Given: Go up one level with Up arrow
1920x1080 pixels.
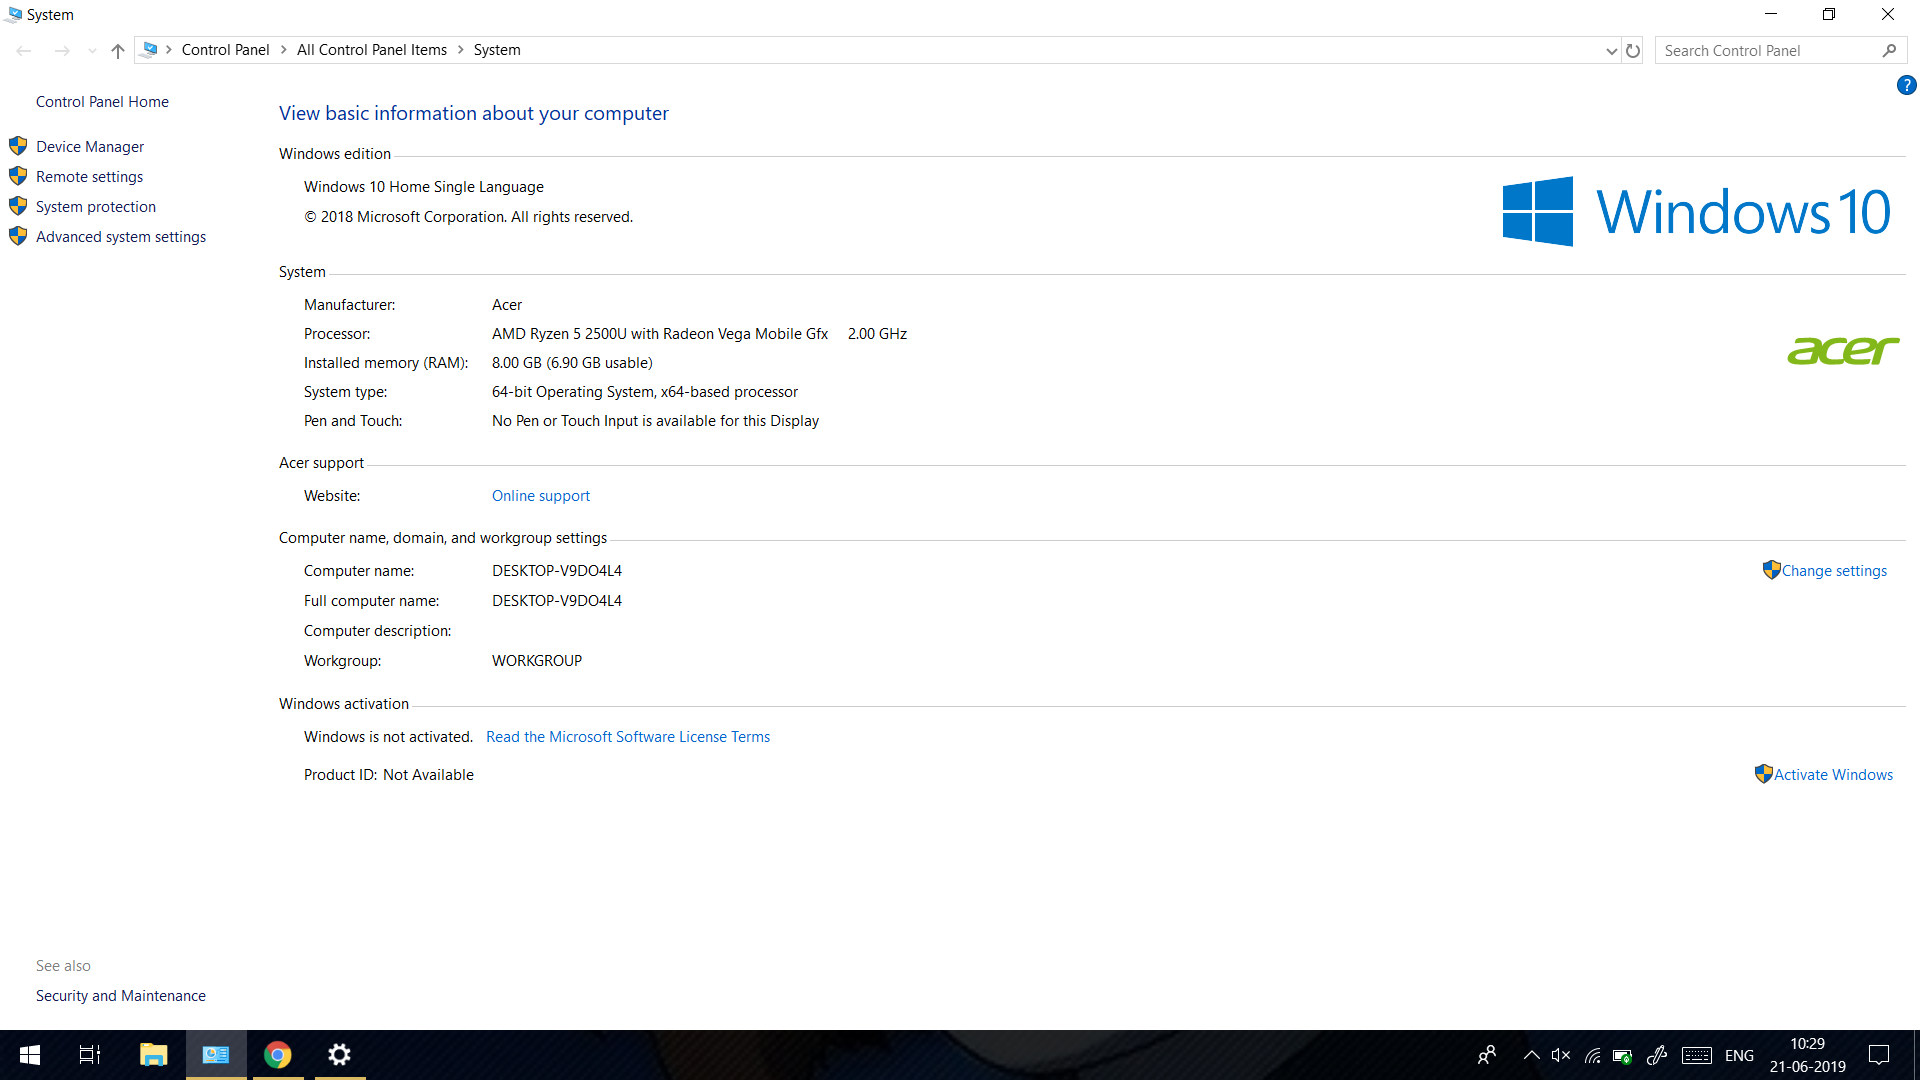Looking at the screenshot, I should [118, 51].
